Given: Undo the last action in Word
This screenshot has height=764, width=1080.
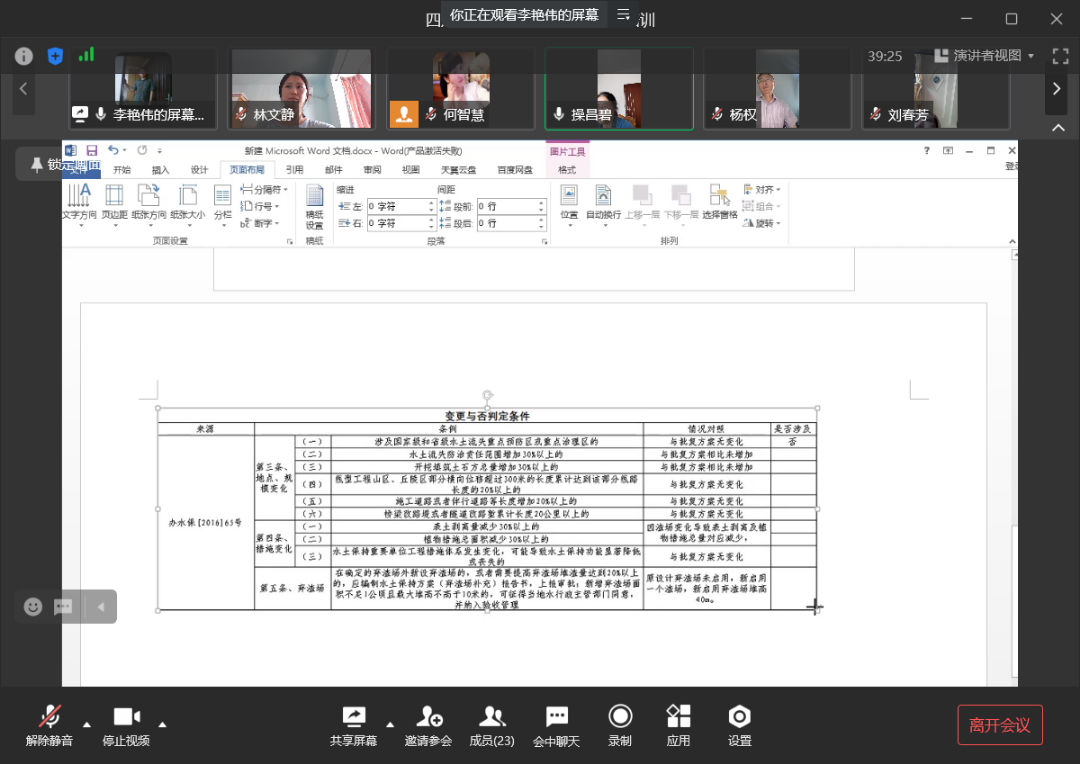Looking at the screenshot, I should coord(113,150).
